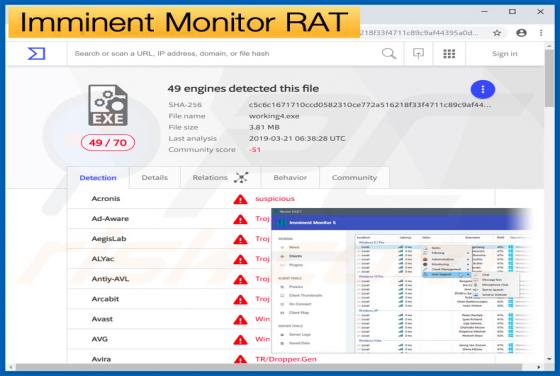Click the AVG warning triangle icon
Viewport: 560px width, 376px height.
[x=240, y=340]
